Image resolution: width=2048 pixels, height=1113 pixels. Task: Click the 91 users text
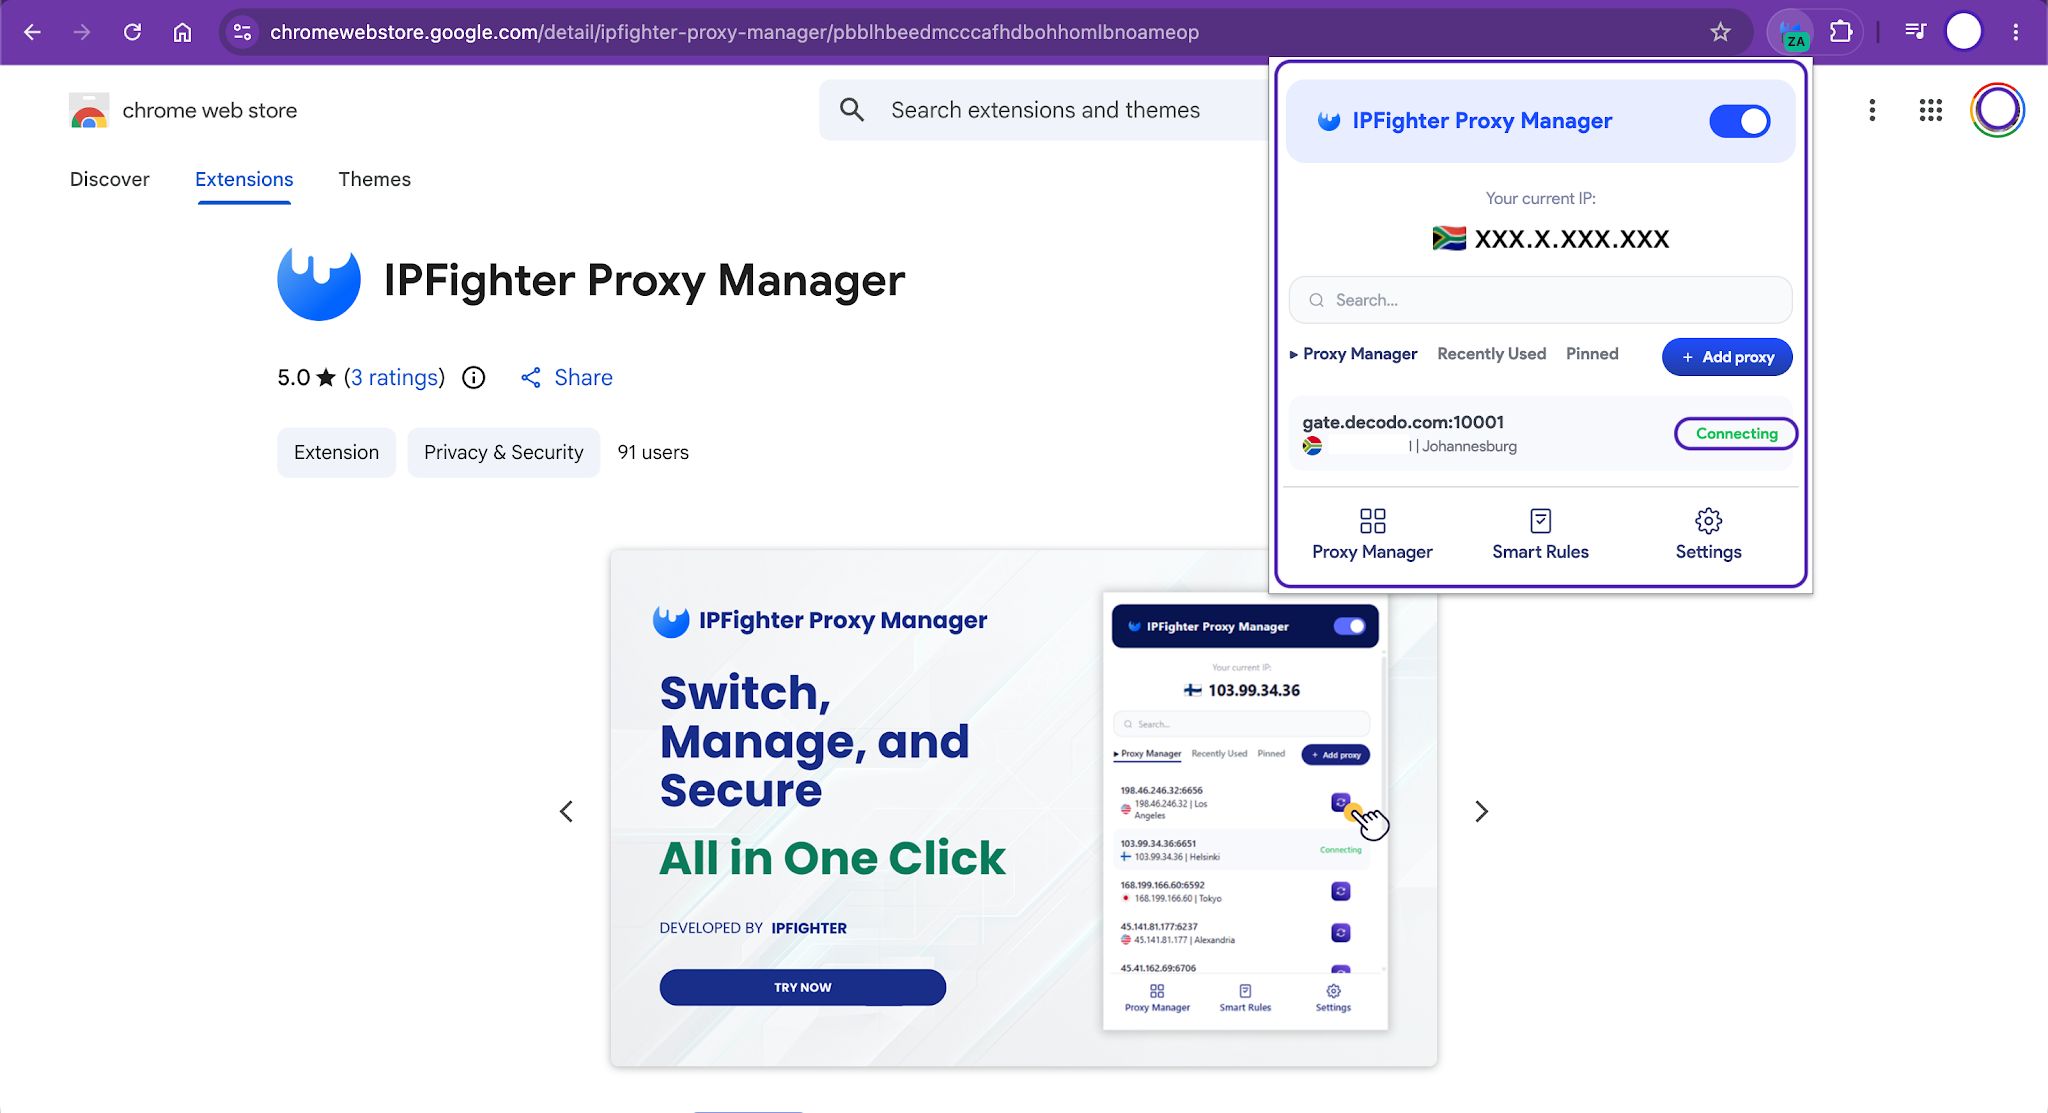(x=653, y=452)
